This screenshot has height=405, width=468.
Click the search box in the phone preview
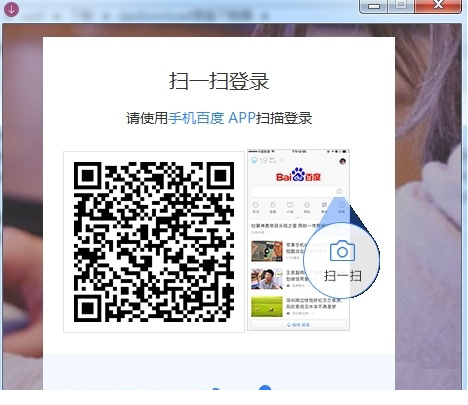pos(298,191)
